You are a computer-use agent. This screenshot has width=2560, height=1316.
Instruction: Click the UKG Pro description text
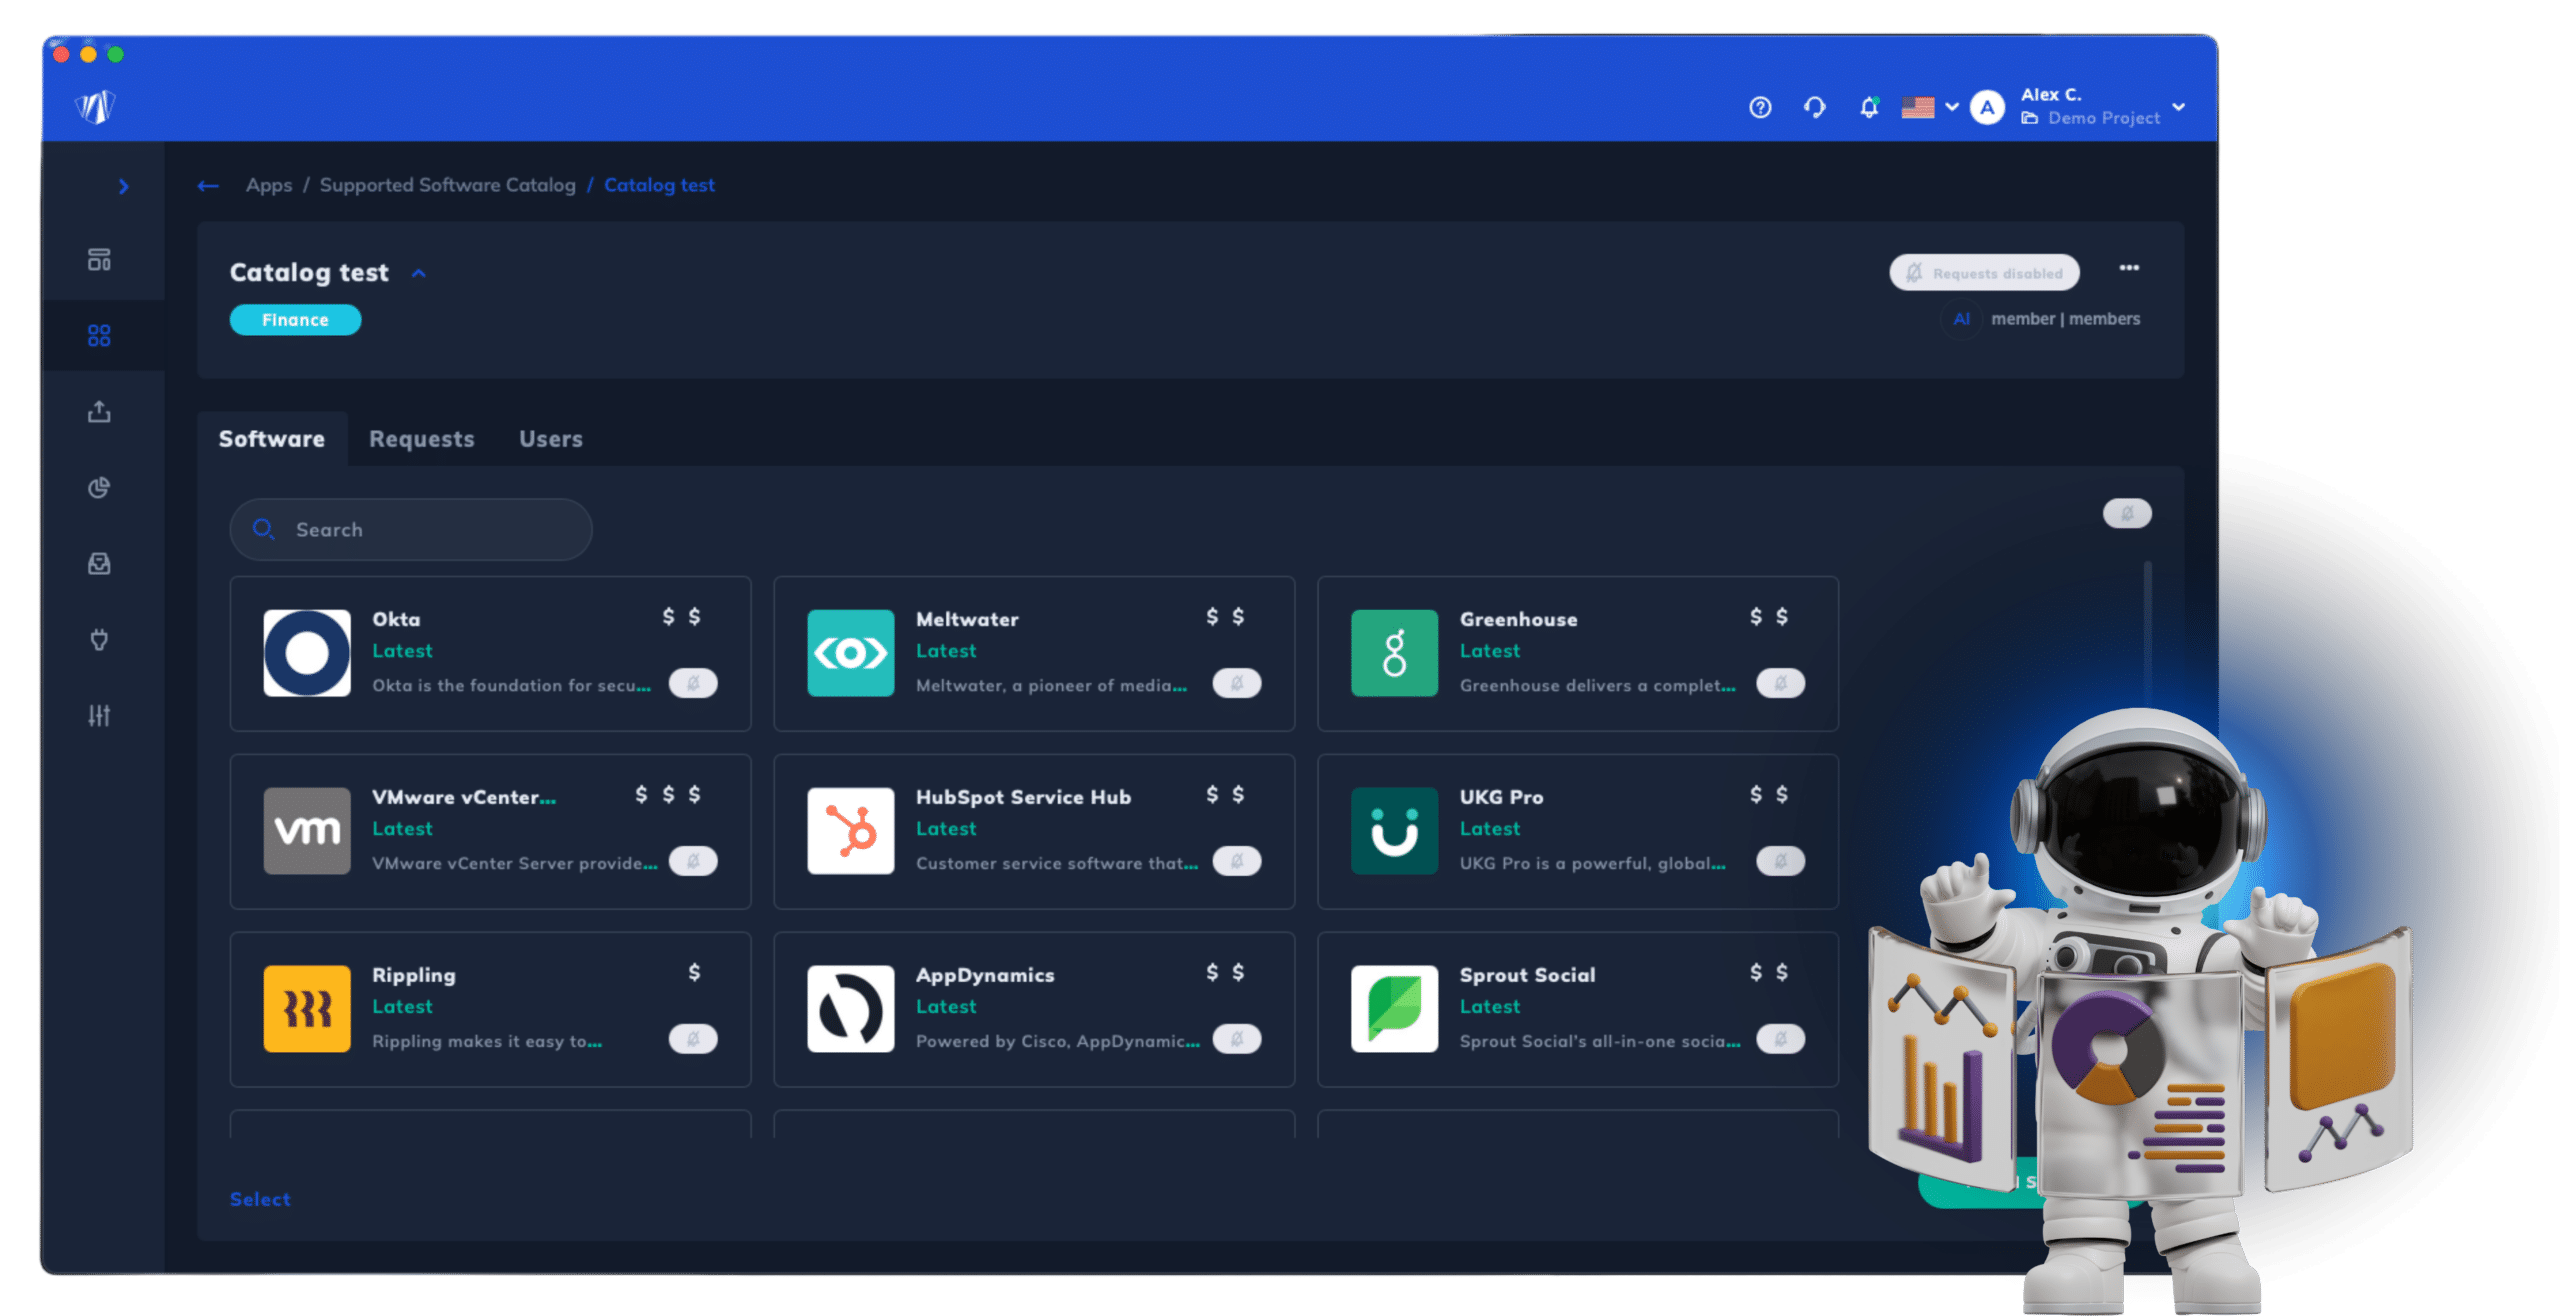1592,863
